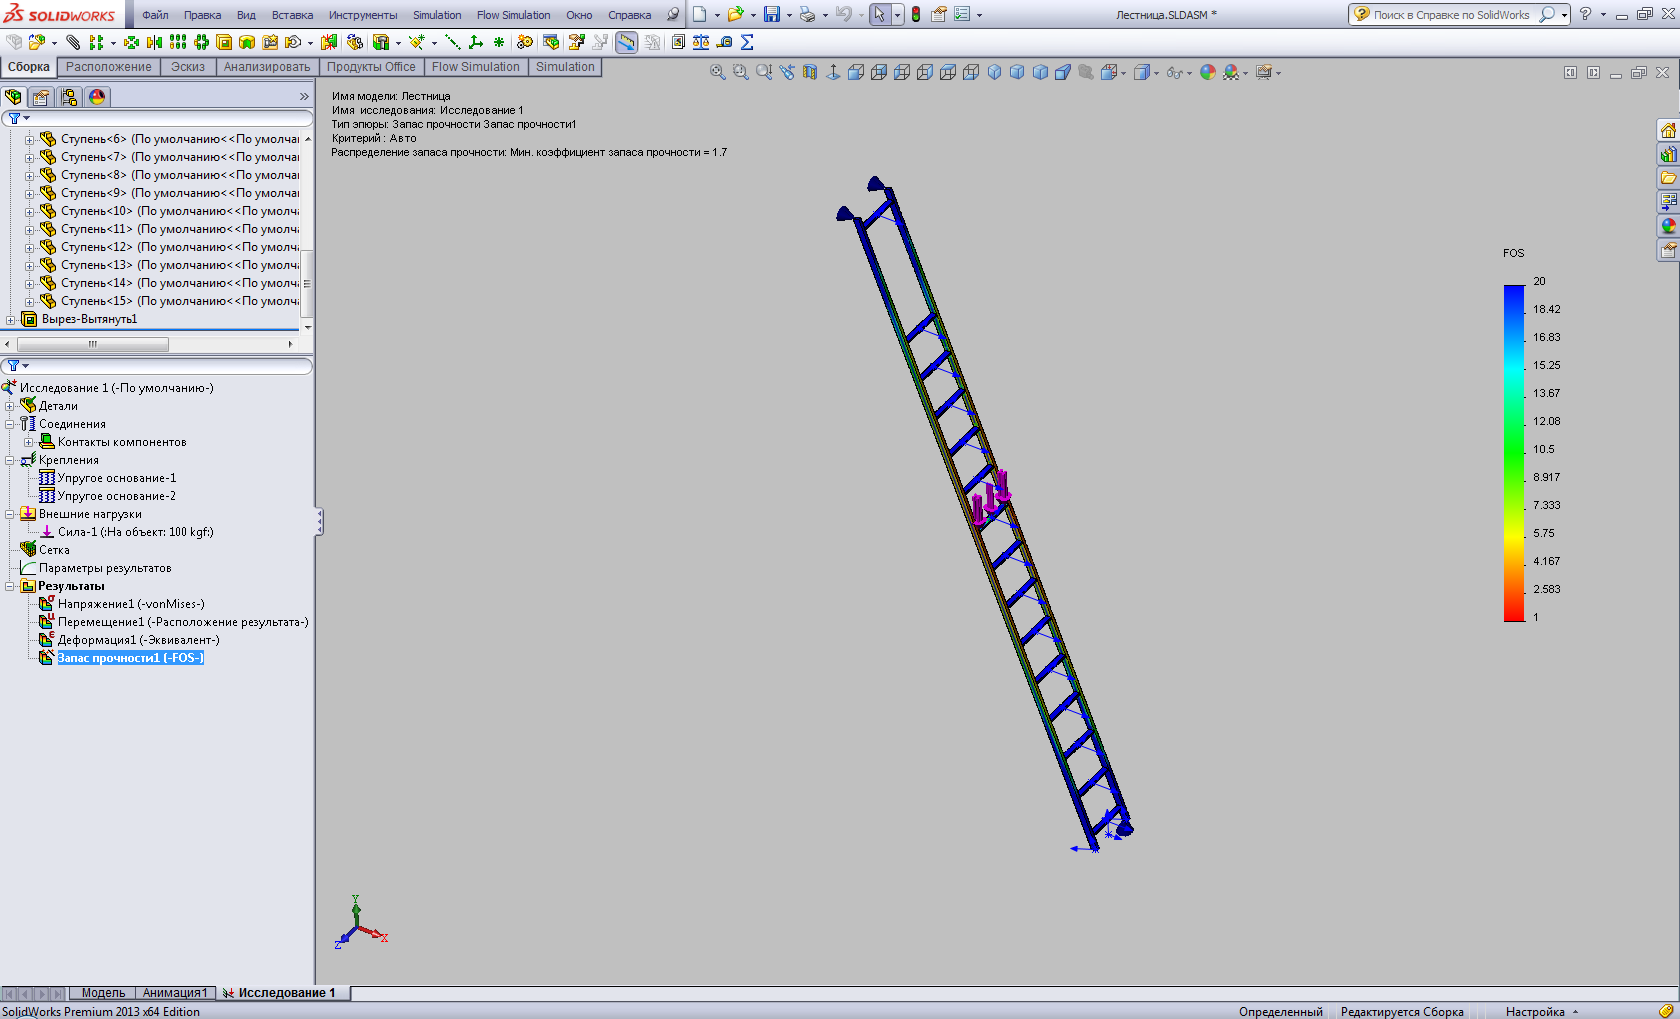
Task: Click the SolidWorks Resources home icon
Action: click(x=1668, y=131)
